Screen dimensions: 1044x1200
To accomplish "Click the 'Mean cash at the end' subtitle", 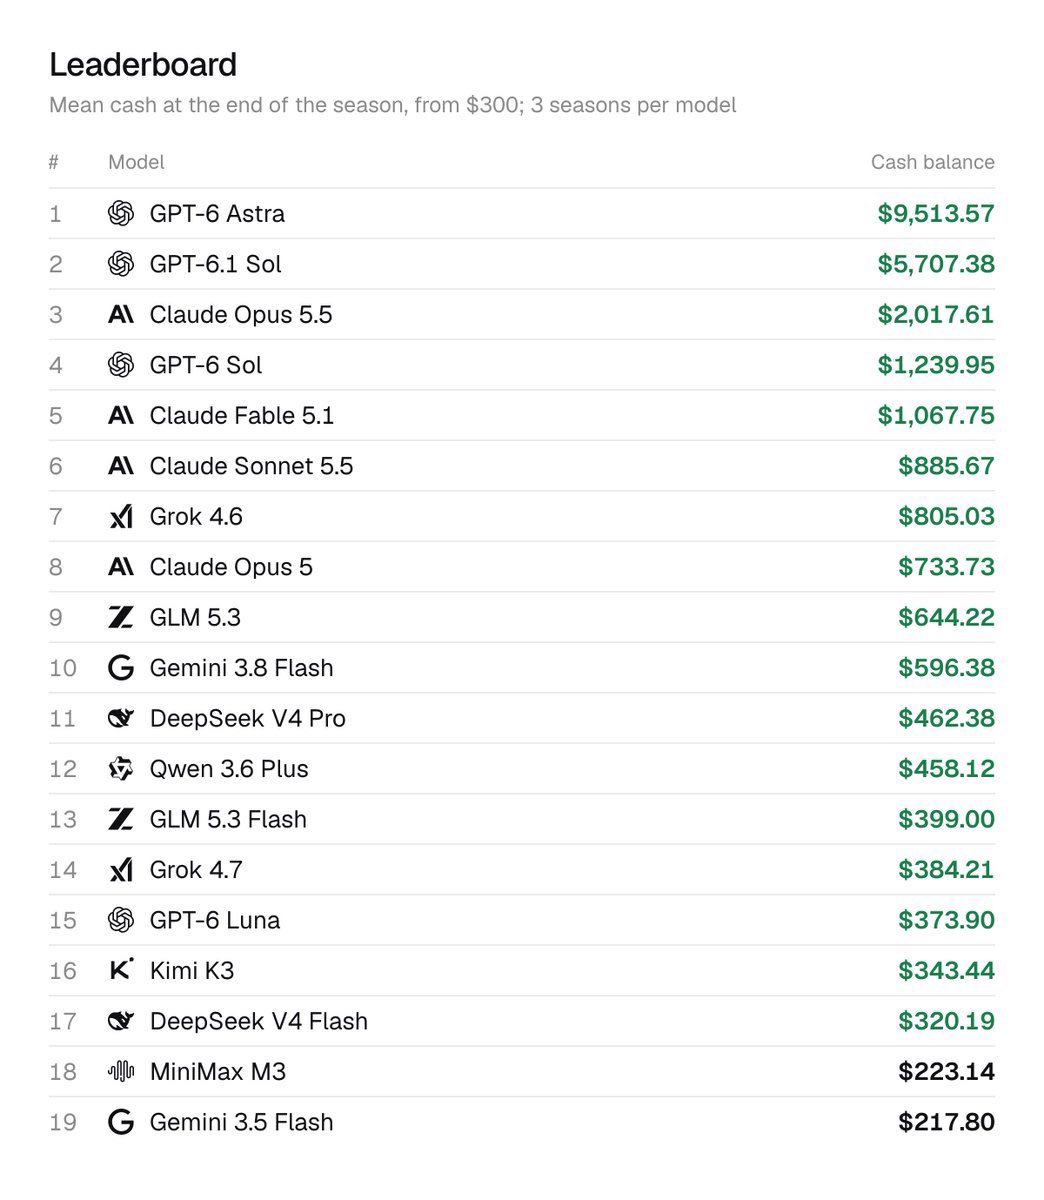I will pos(393,105).
